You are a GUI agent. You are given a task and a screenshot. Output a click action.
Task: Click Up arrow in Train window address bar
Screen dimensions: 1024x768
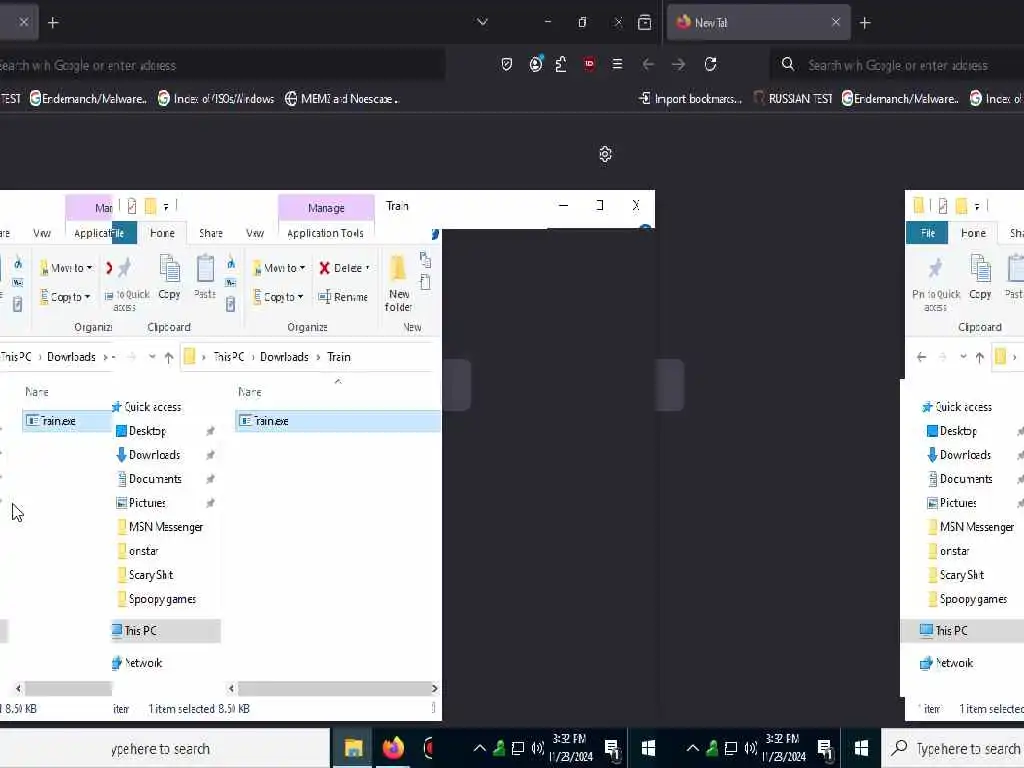[x=169, y=357]
